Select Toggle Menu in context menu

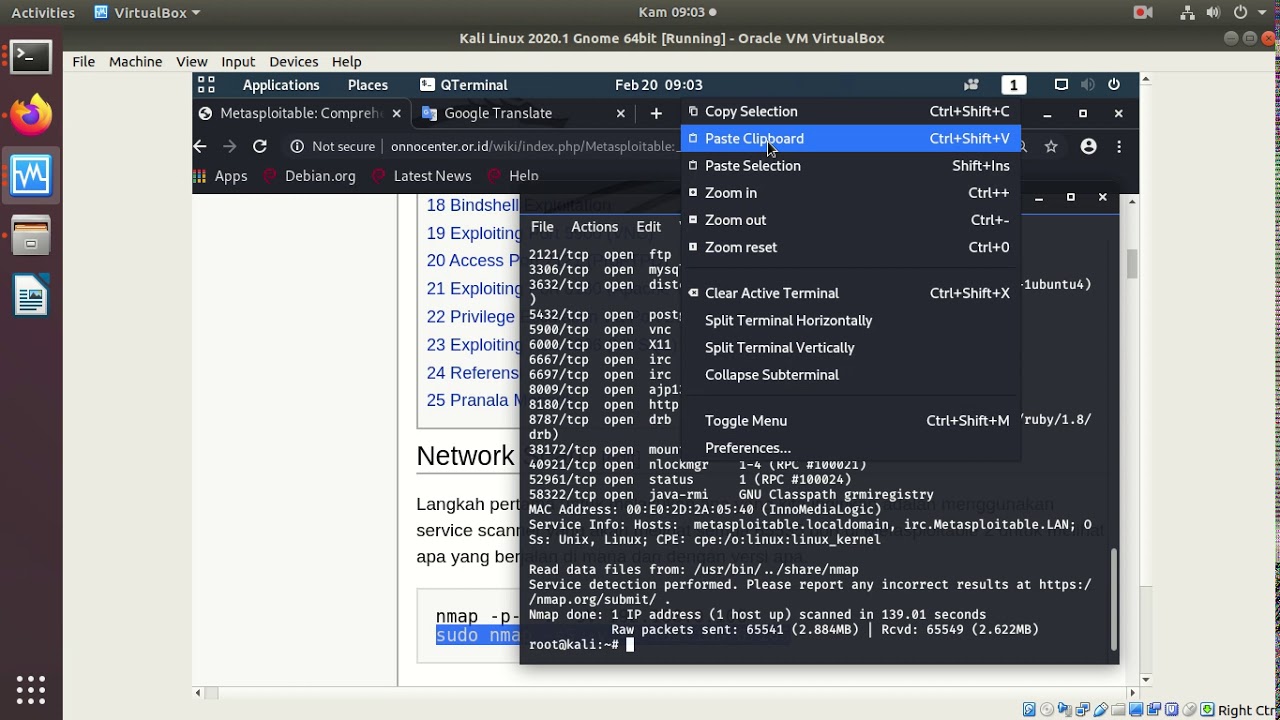850,420
